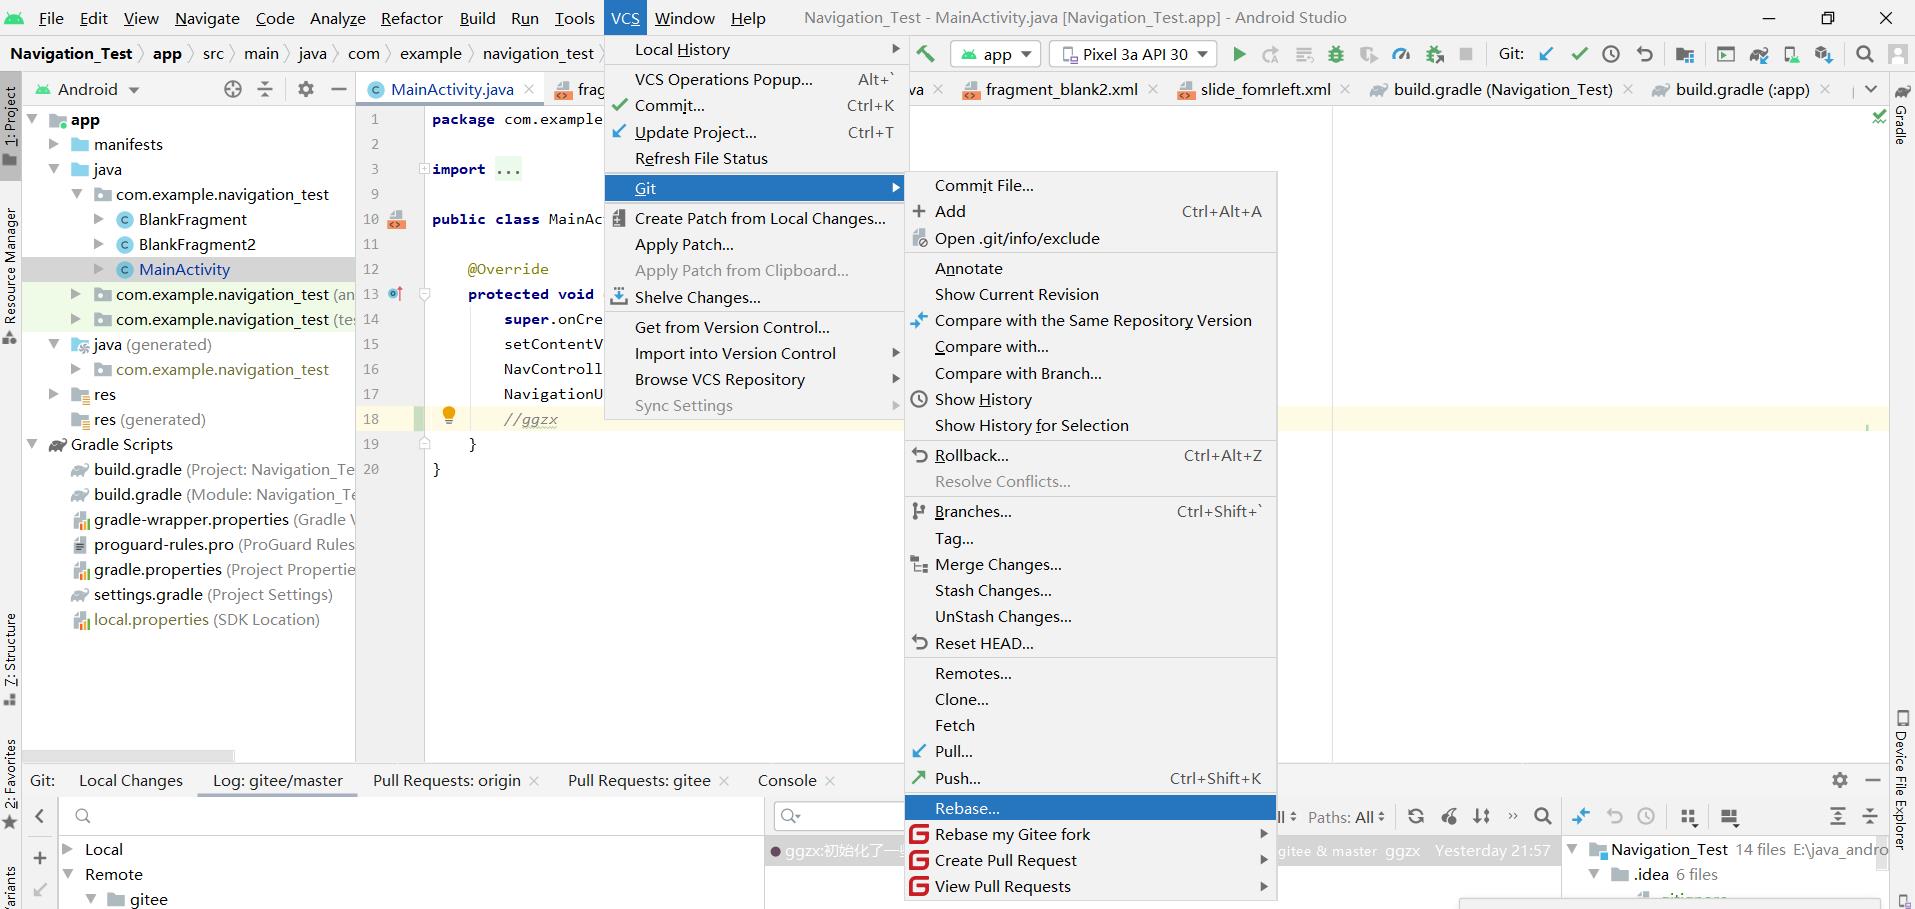The height and width of the screenshot is (909, 1915).
Task: Open the Gradle tool window tab
Action: point(1902,116)
